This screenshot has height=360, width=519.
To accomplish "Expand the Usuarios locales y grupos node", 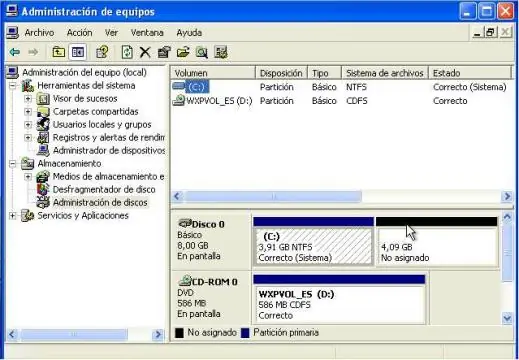I will pyautogui.click(x=28, y=125).
